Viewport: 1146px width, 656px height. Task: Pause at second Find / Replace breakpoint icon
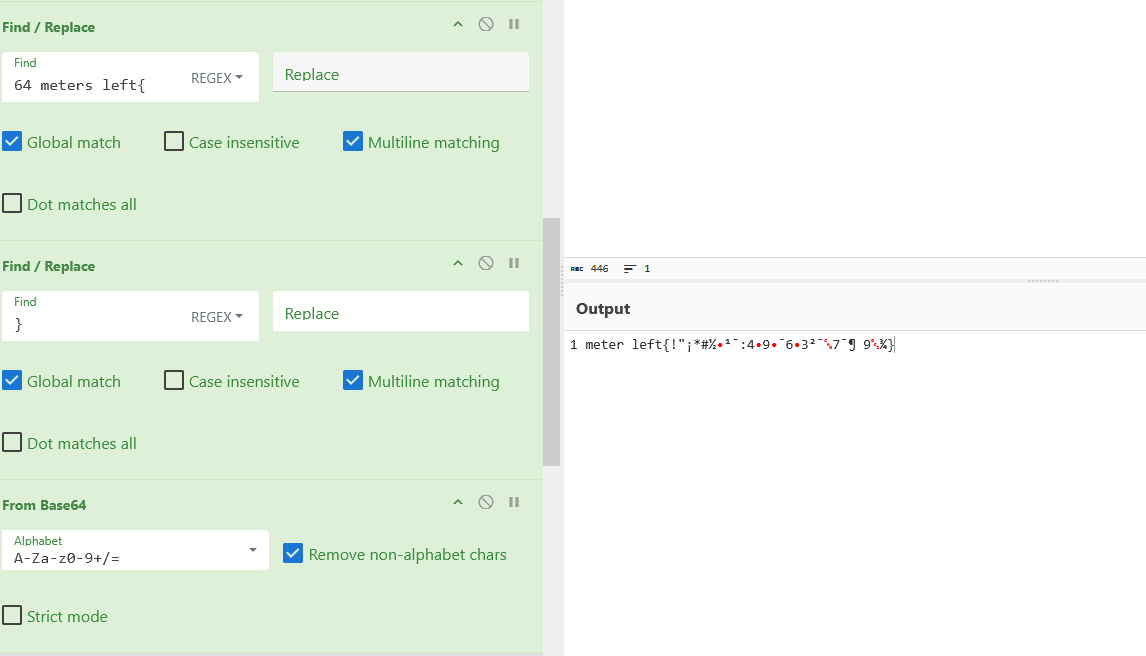514,263
